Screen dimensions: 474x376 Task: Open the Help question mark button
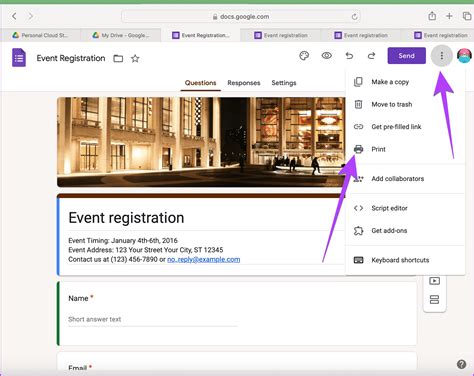(461, 364)
